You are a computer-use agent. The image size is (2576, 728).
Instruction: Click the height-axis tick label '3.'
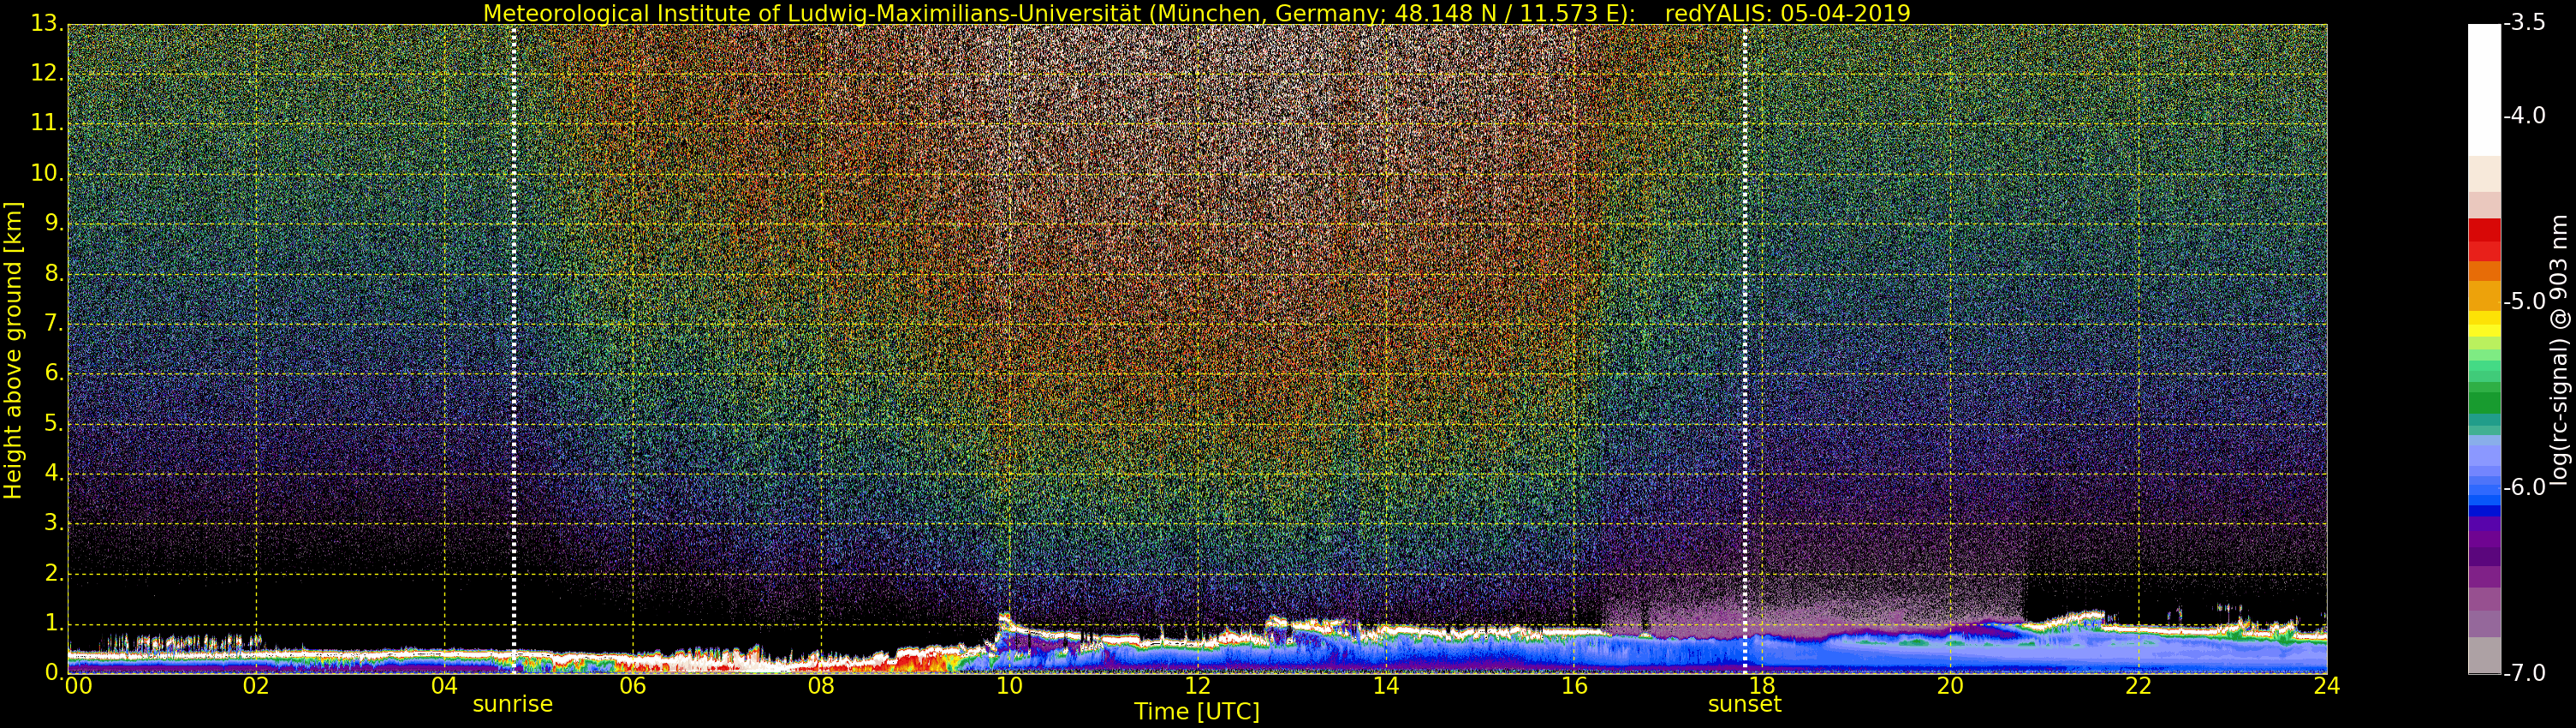pos(54,523)
